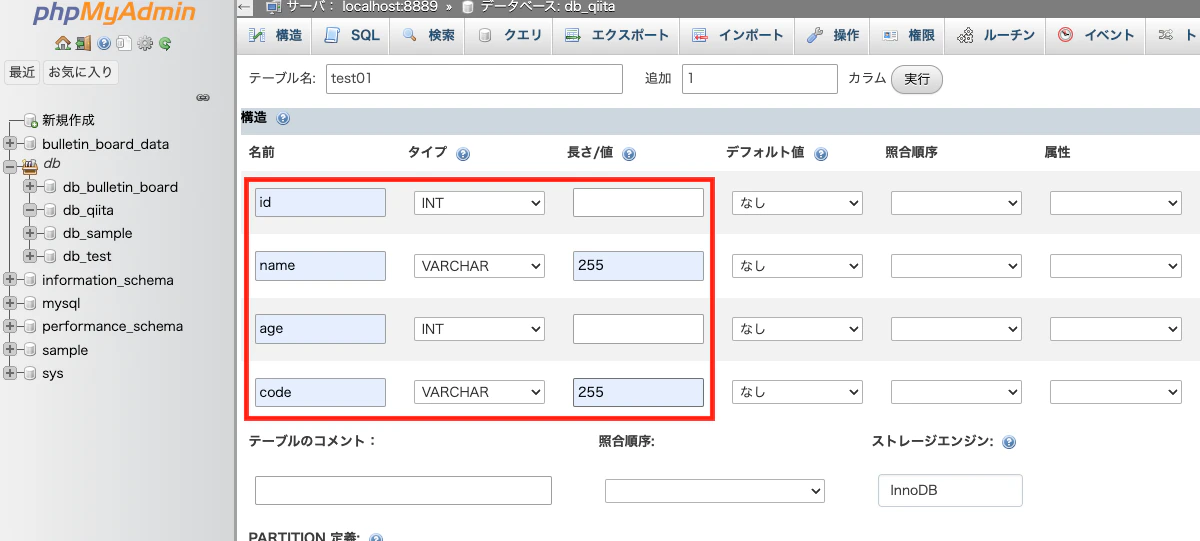Click the 最近 button

23,72
